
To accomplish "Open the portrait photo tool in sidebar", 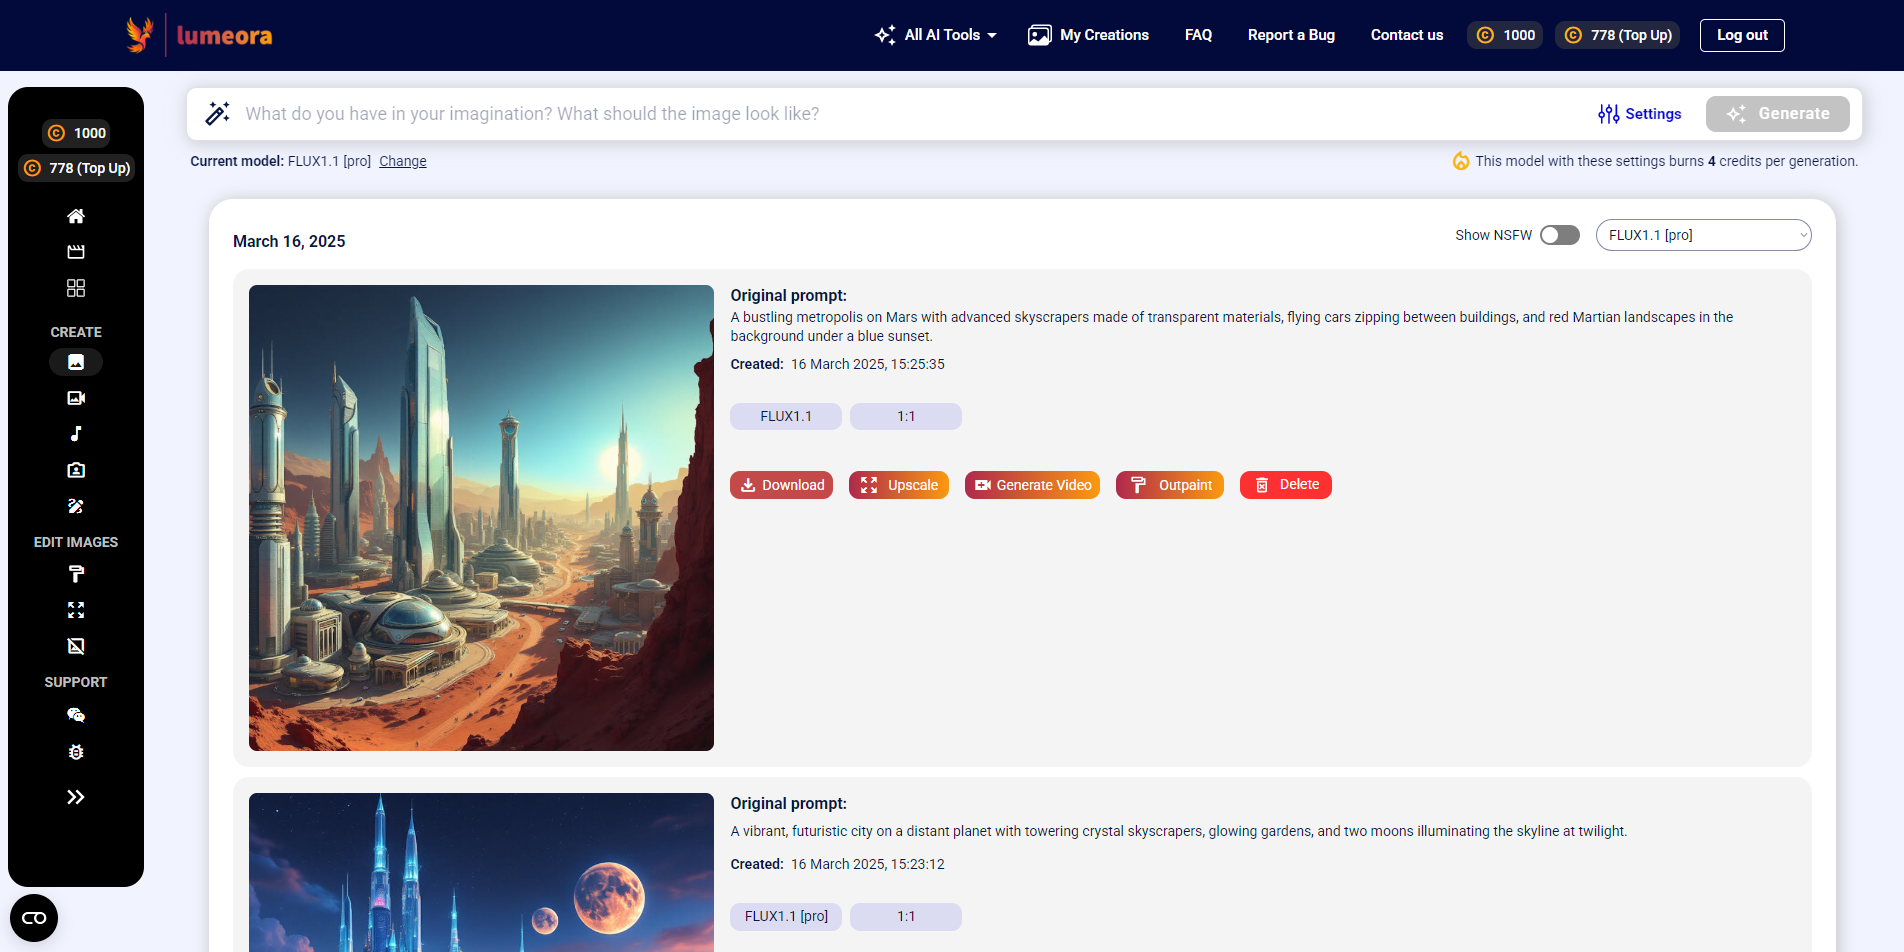I will click(76, 470).
